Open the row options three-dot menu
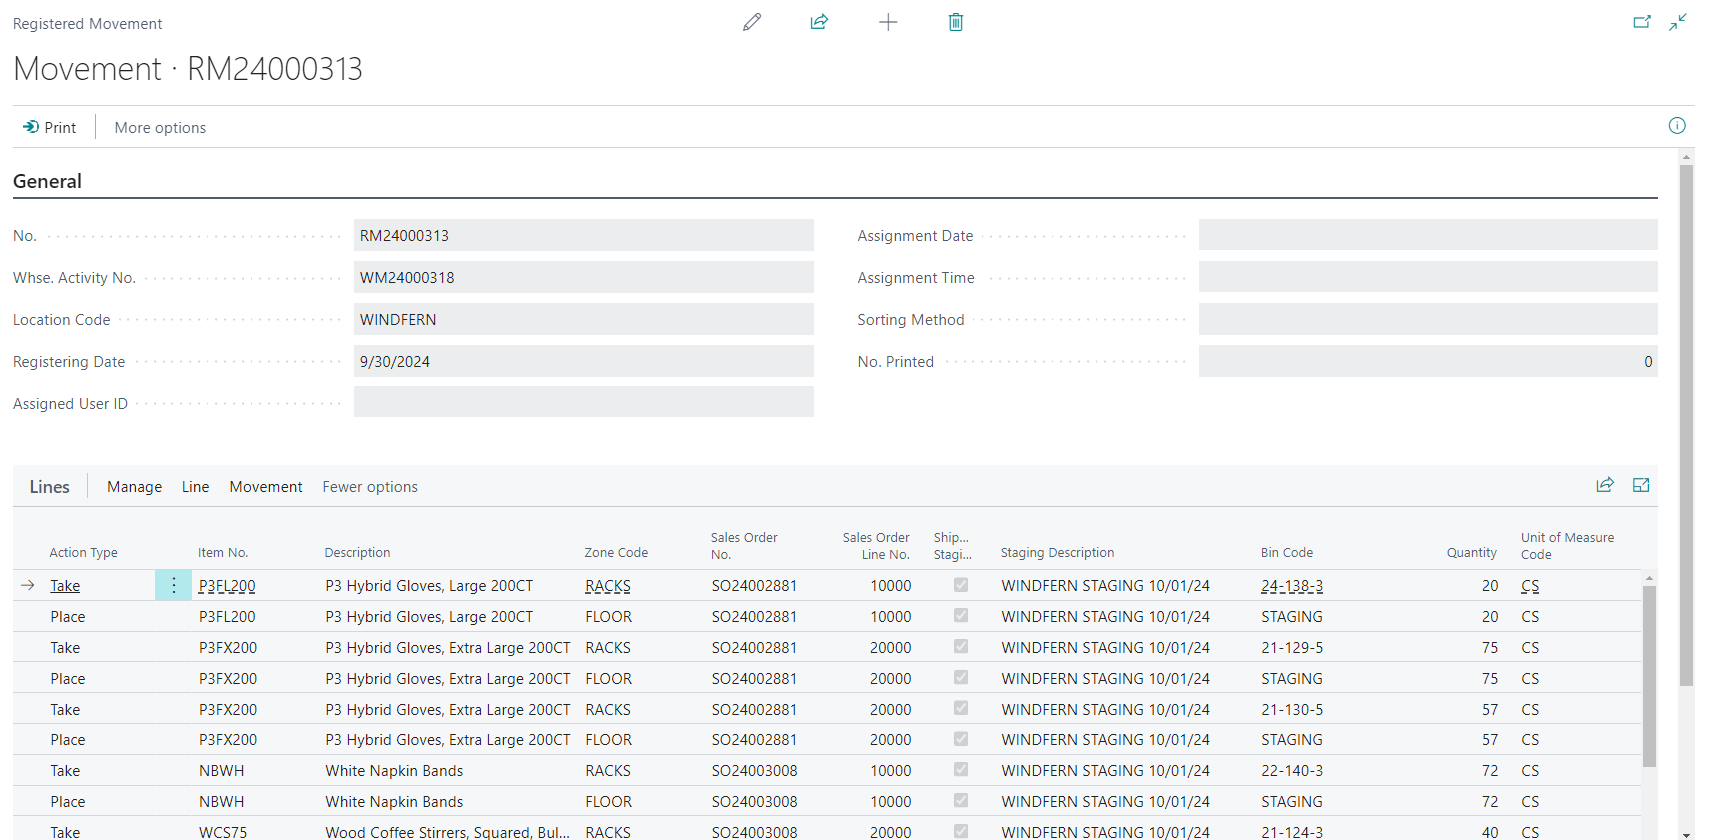This screenshot has width=1715, height=840. pos(174,585)
